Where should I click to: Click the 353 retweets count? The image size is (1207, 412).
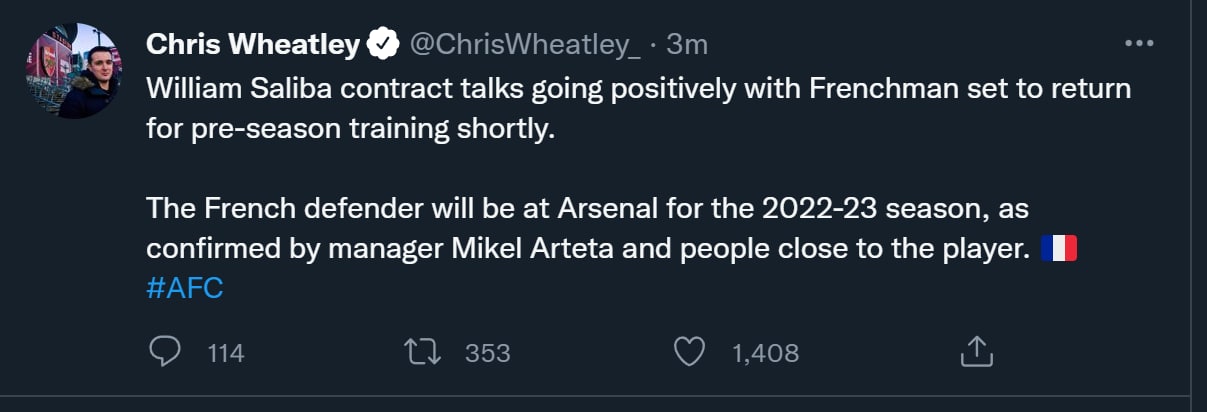(488, 353)
